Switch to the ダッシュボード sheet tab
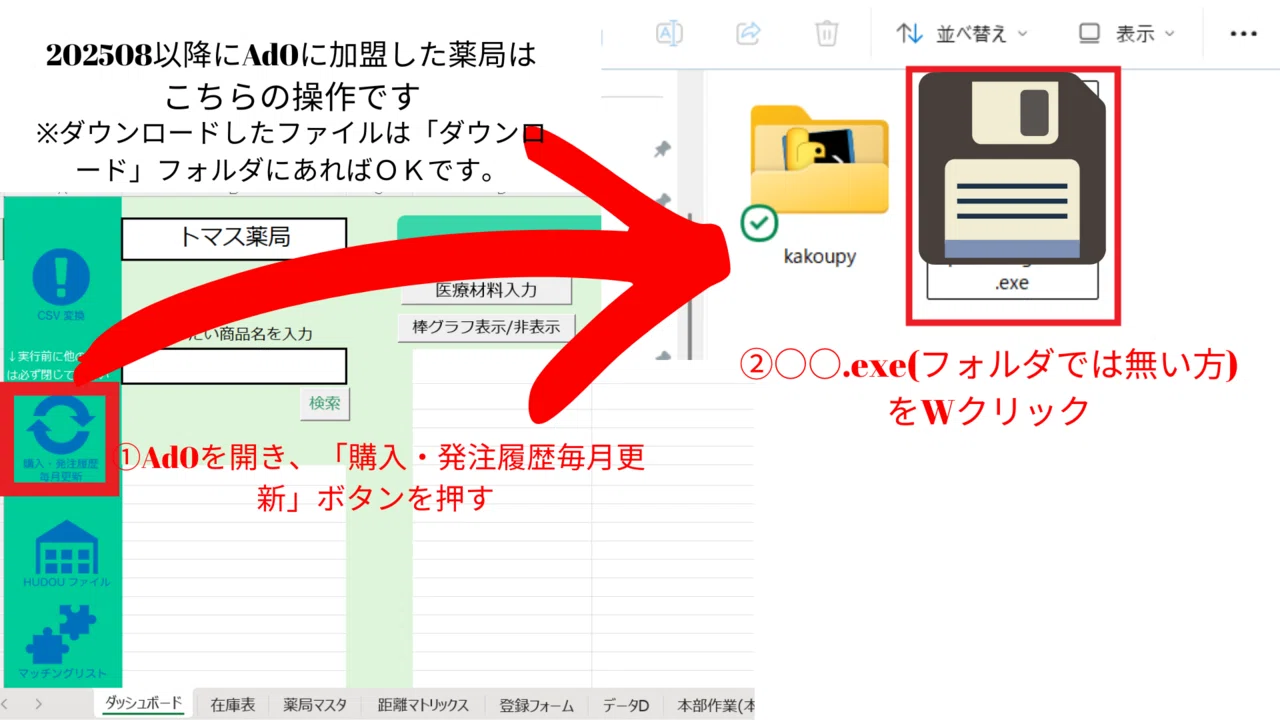Viewport: 1280px width, 720px height. [x=144, y=704]
